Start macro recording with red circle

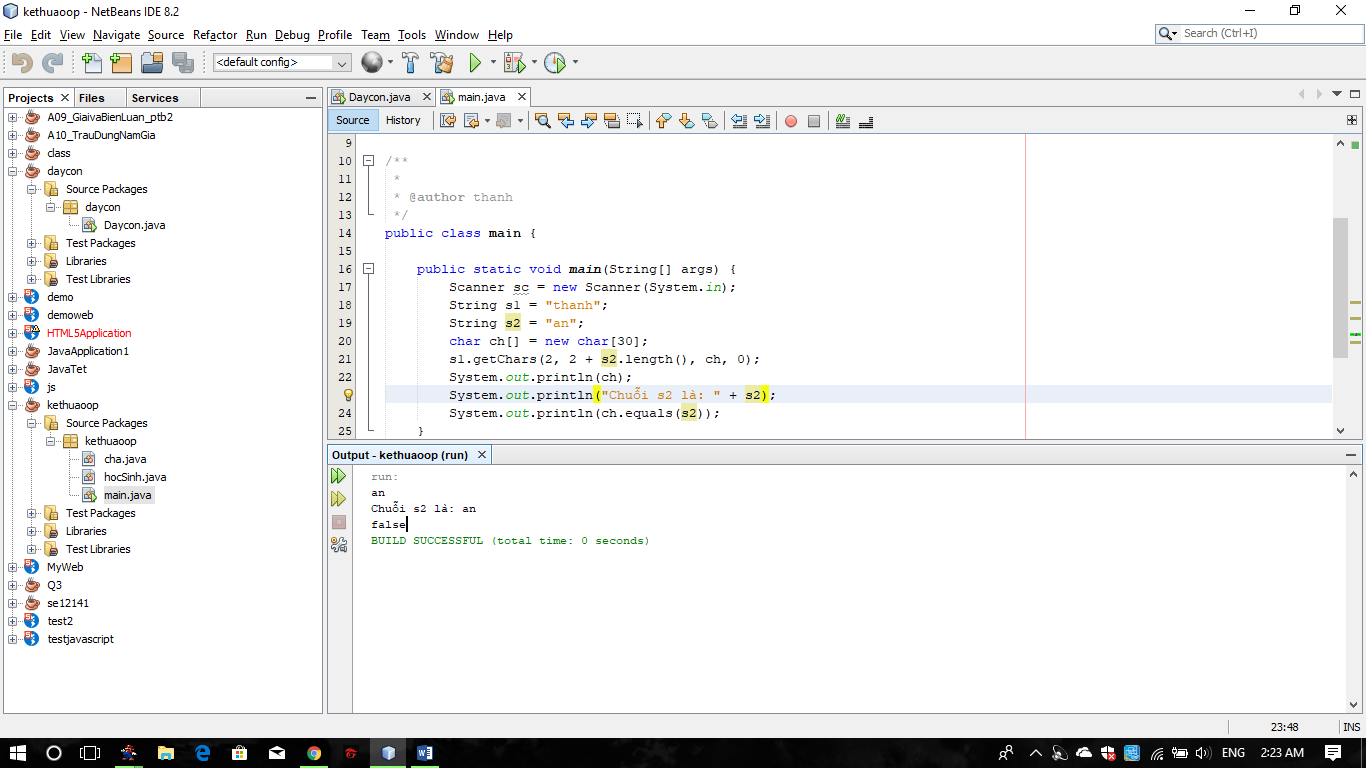click(791, 121)
